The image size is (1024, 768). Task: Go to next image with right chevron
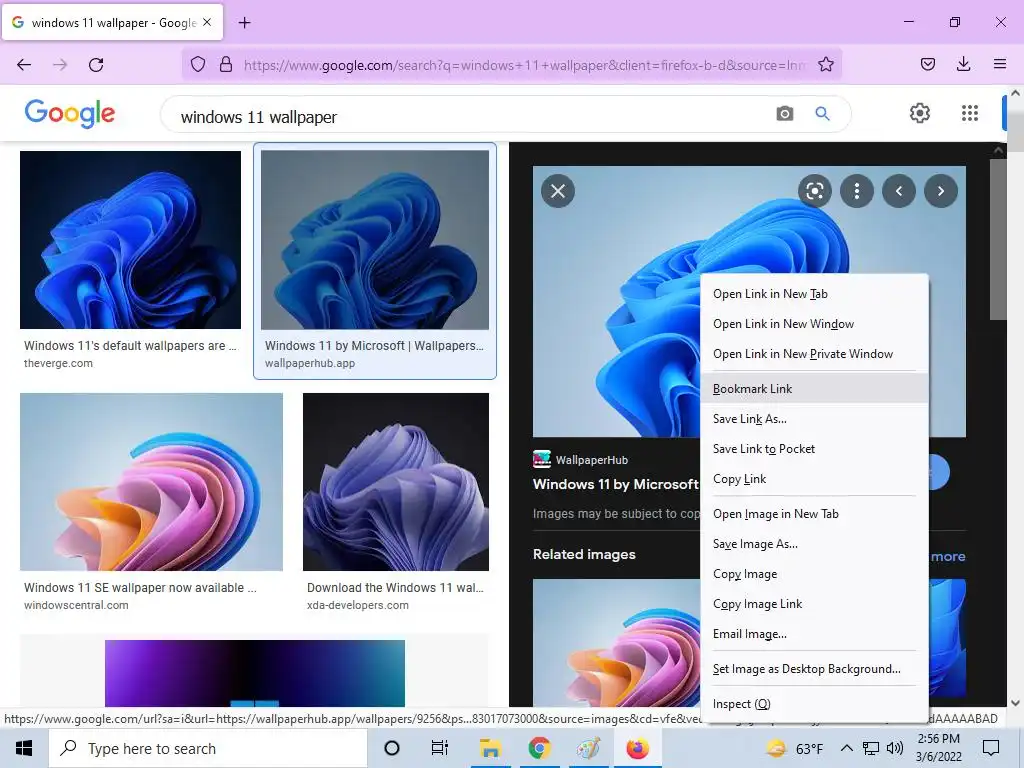(x=940, y=191)
